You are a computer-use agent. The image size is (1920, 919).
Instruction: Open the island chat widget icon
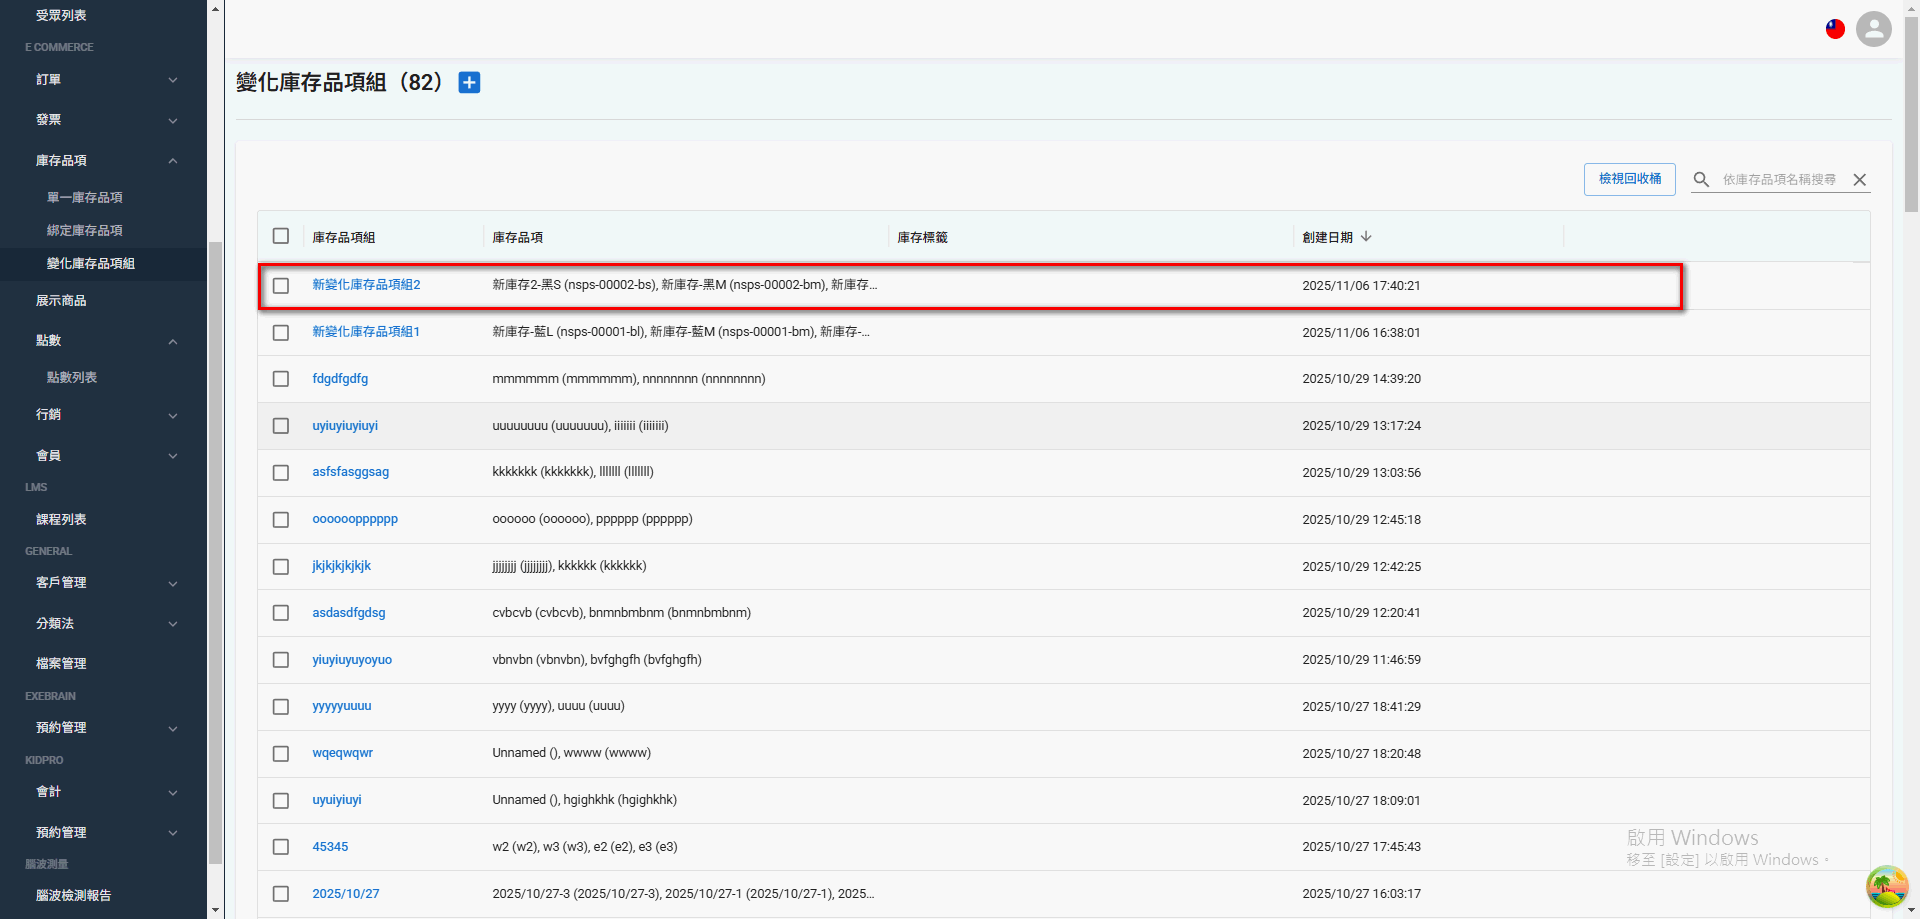point(1887,886)
